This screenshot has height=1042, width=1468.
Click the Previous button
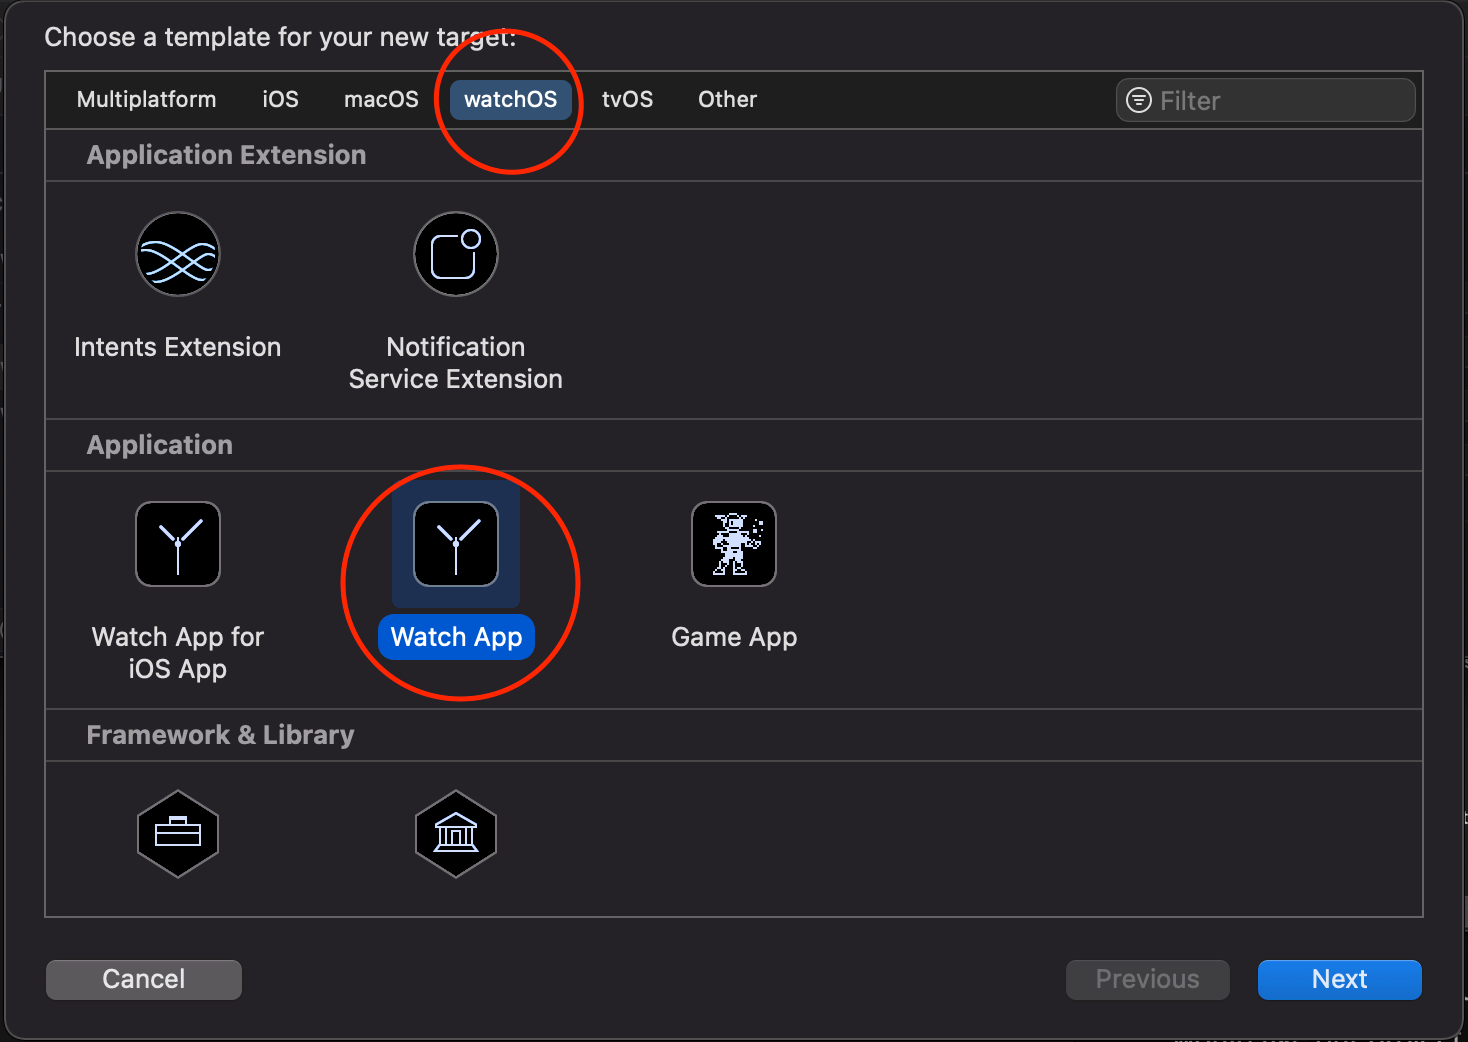(1147, 979)
